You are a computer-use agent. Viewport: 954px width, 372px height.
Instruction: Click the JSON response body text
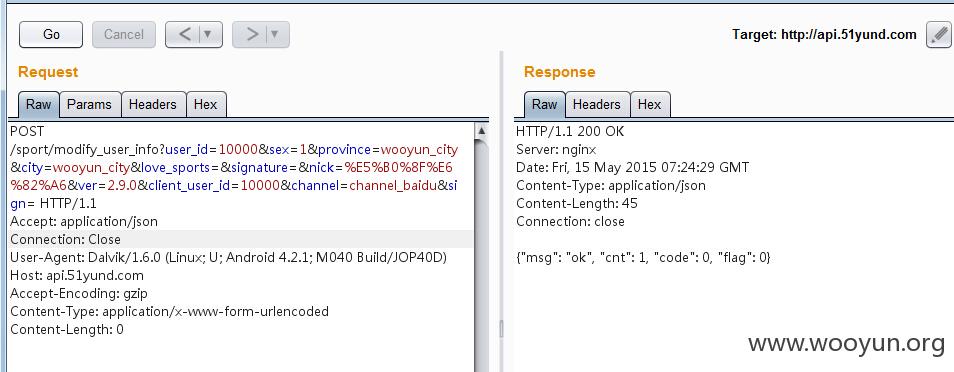click(x=644, y=258)
